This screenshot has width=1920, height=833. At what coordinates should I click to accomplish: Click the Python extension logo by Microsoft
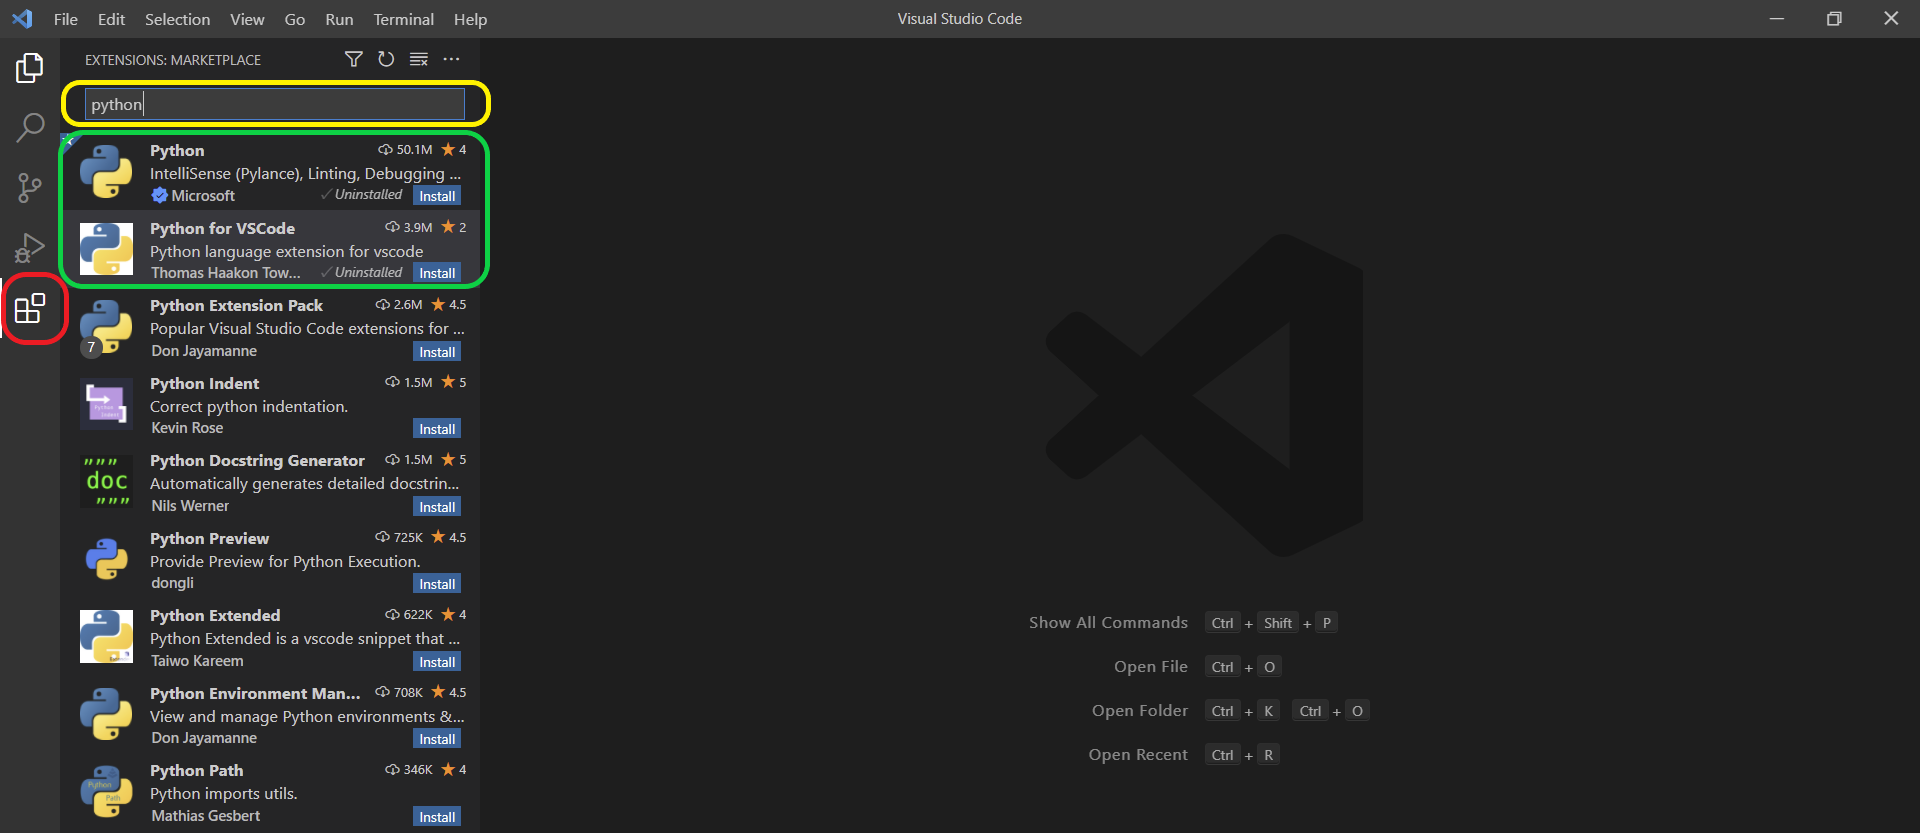click(106, 171)
